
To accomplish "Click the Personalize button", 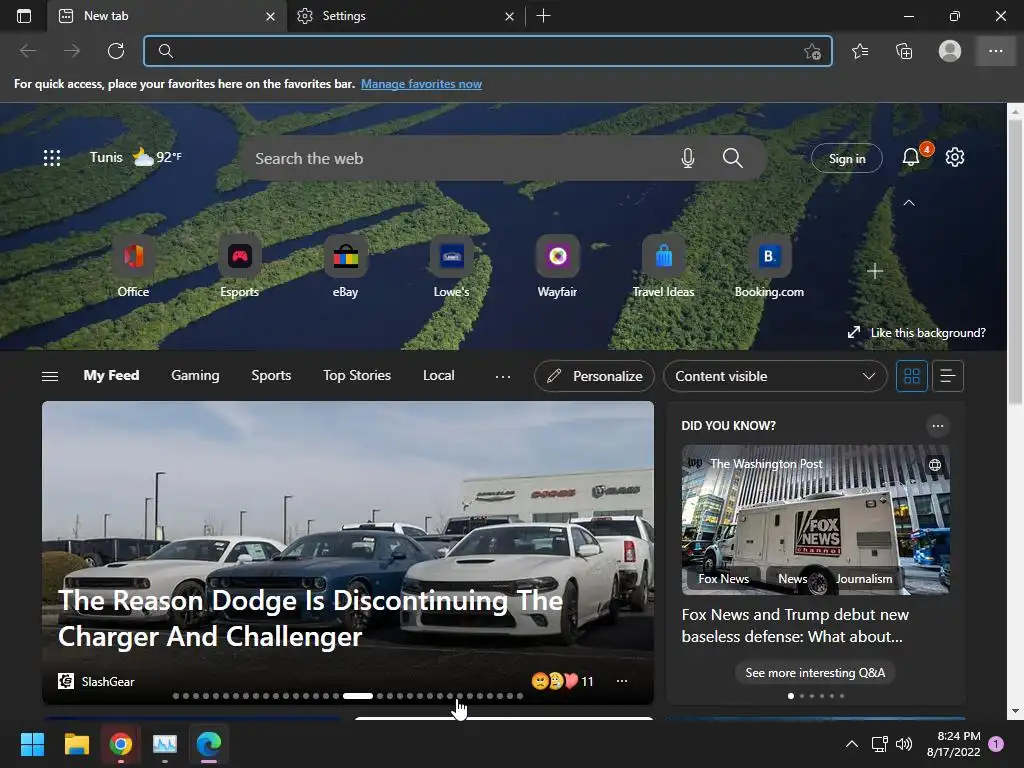I will 594,376.
